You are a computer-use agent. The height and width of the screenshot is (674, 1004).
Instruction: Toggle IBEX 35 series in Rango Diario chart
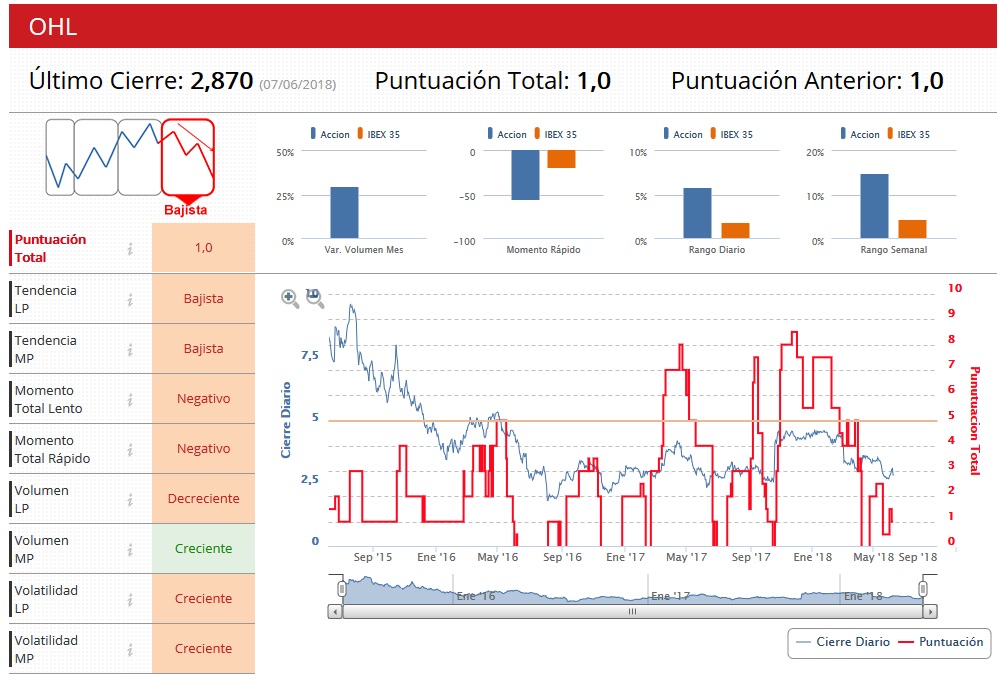click(732, 134)
